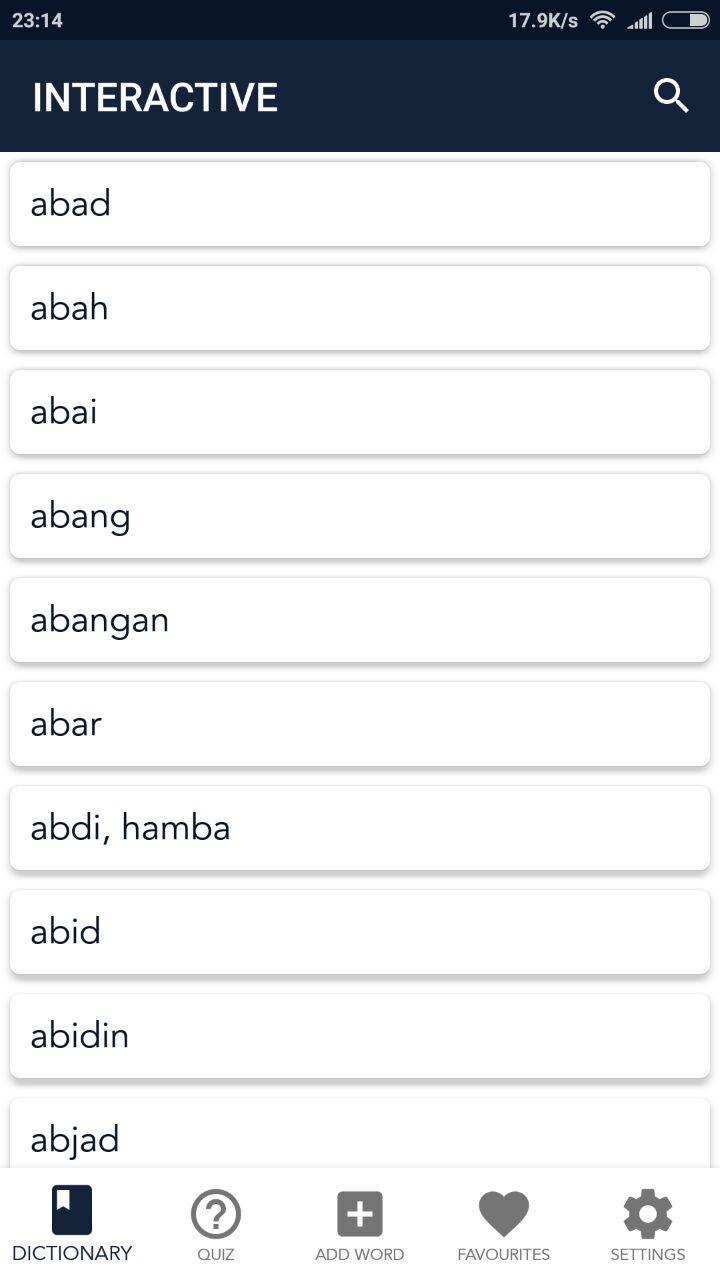Tap the Wi-Fi status icon
Screen dimensions: 720x1280
[602, 20]
